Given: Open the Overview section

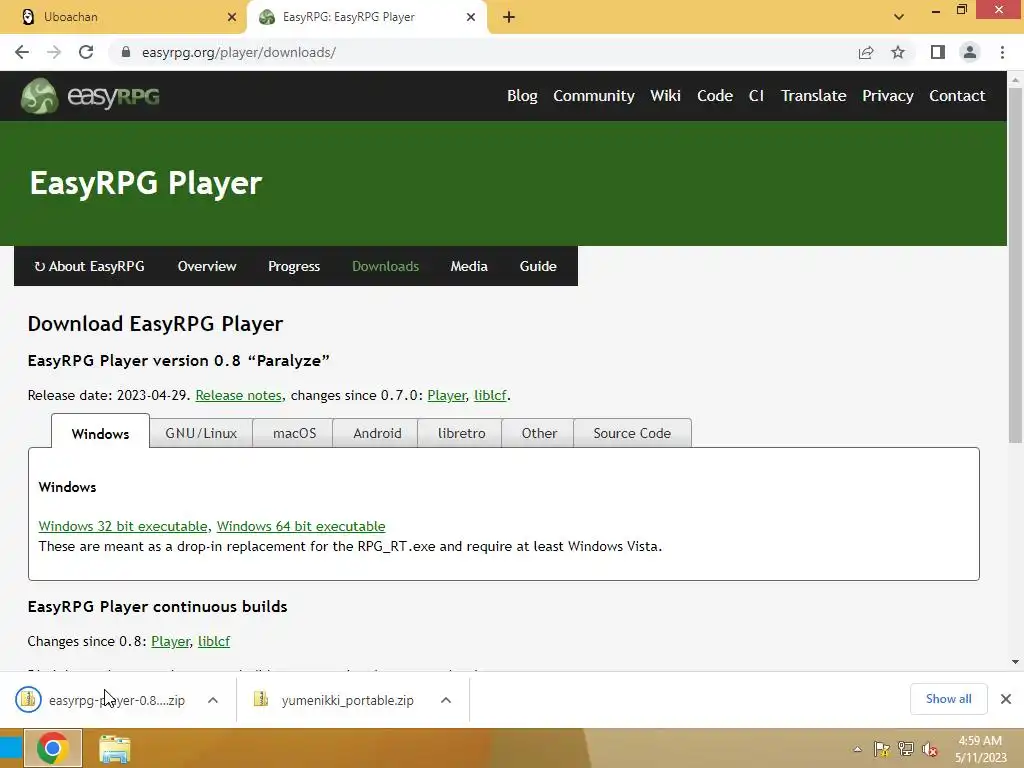Looking at the screenshot, I should click(x=207, y=266).
